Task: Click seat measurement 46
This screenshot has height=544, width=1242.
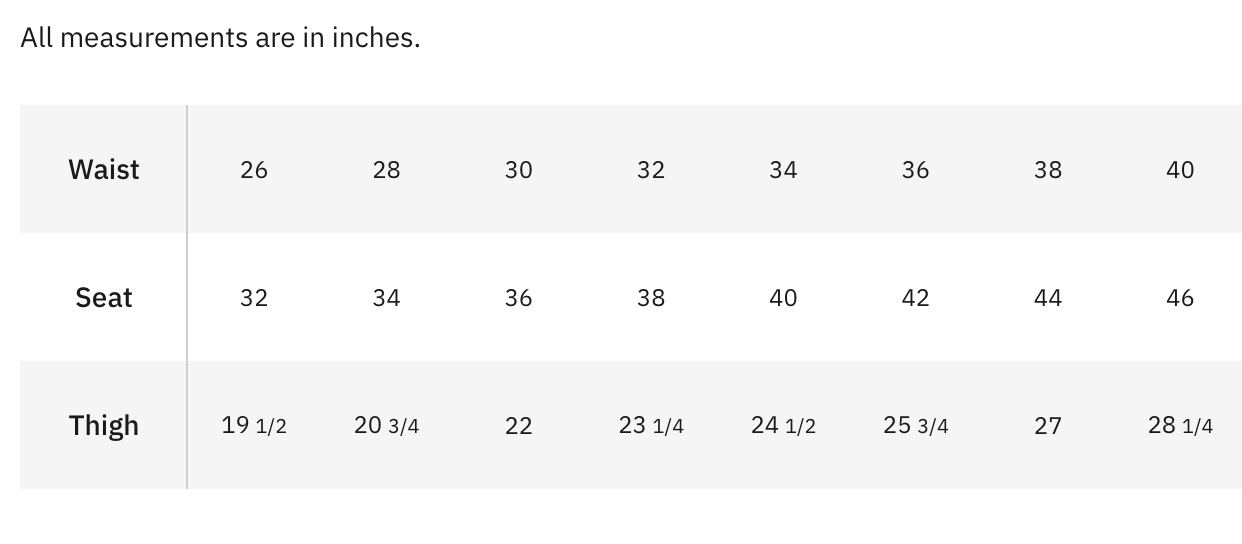Action: pos(1180,298)
